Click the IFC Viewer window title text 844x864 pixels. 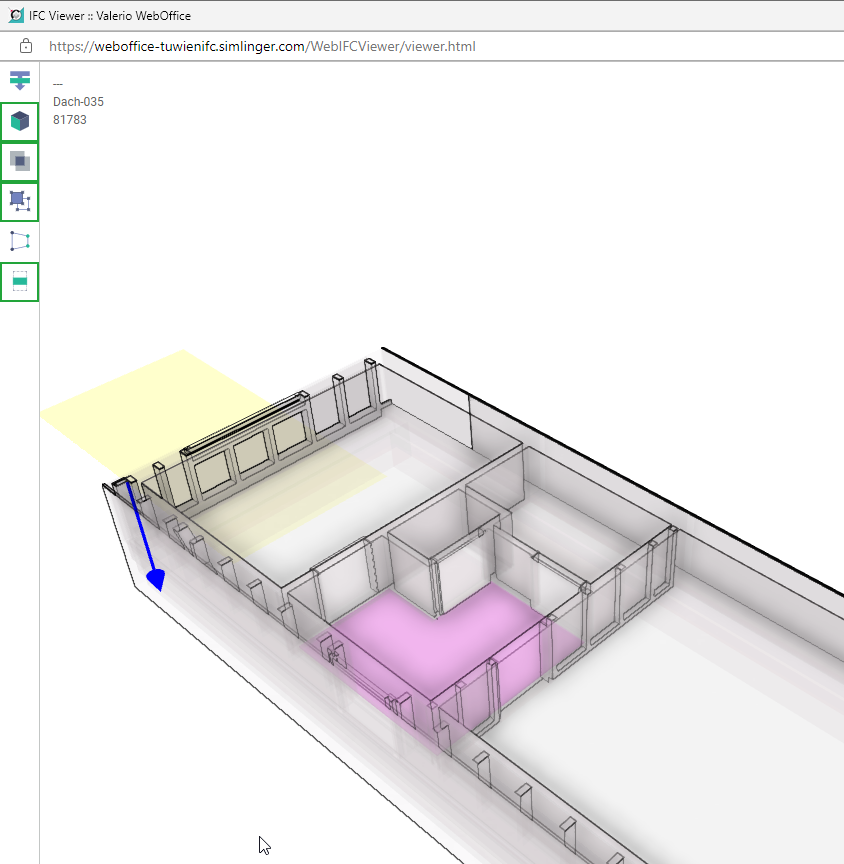pos(110,16)
